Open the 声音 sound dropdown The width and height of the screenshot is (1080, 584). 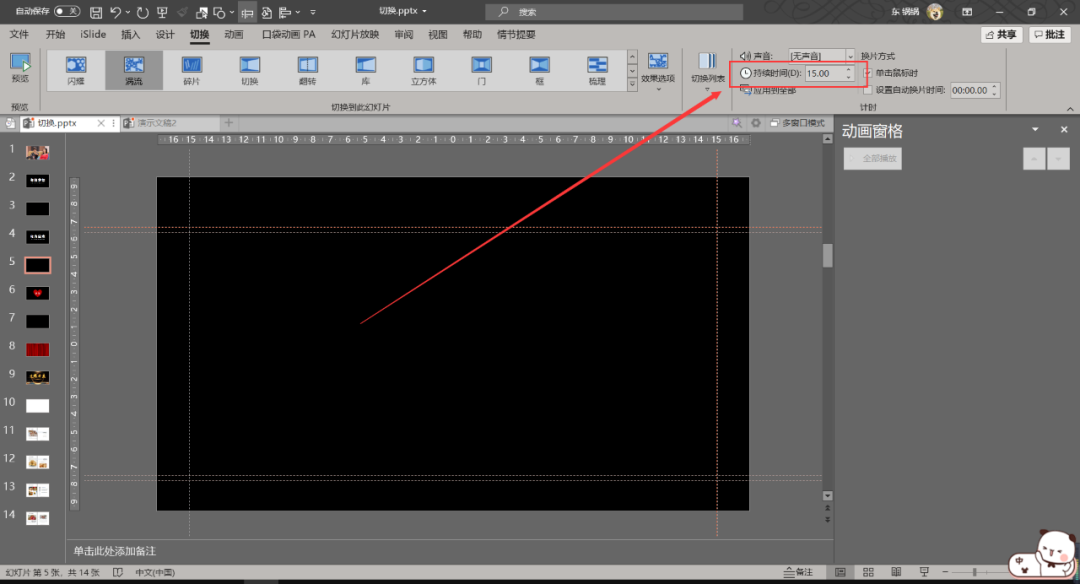pyautogui.click(x=851, y=56)
